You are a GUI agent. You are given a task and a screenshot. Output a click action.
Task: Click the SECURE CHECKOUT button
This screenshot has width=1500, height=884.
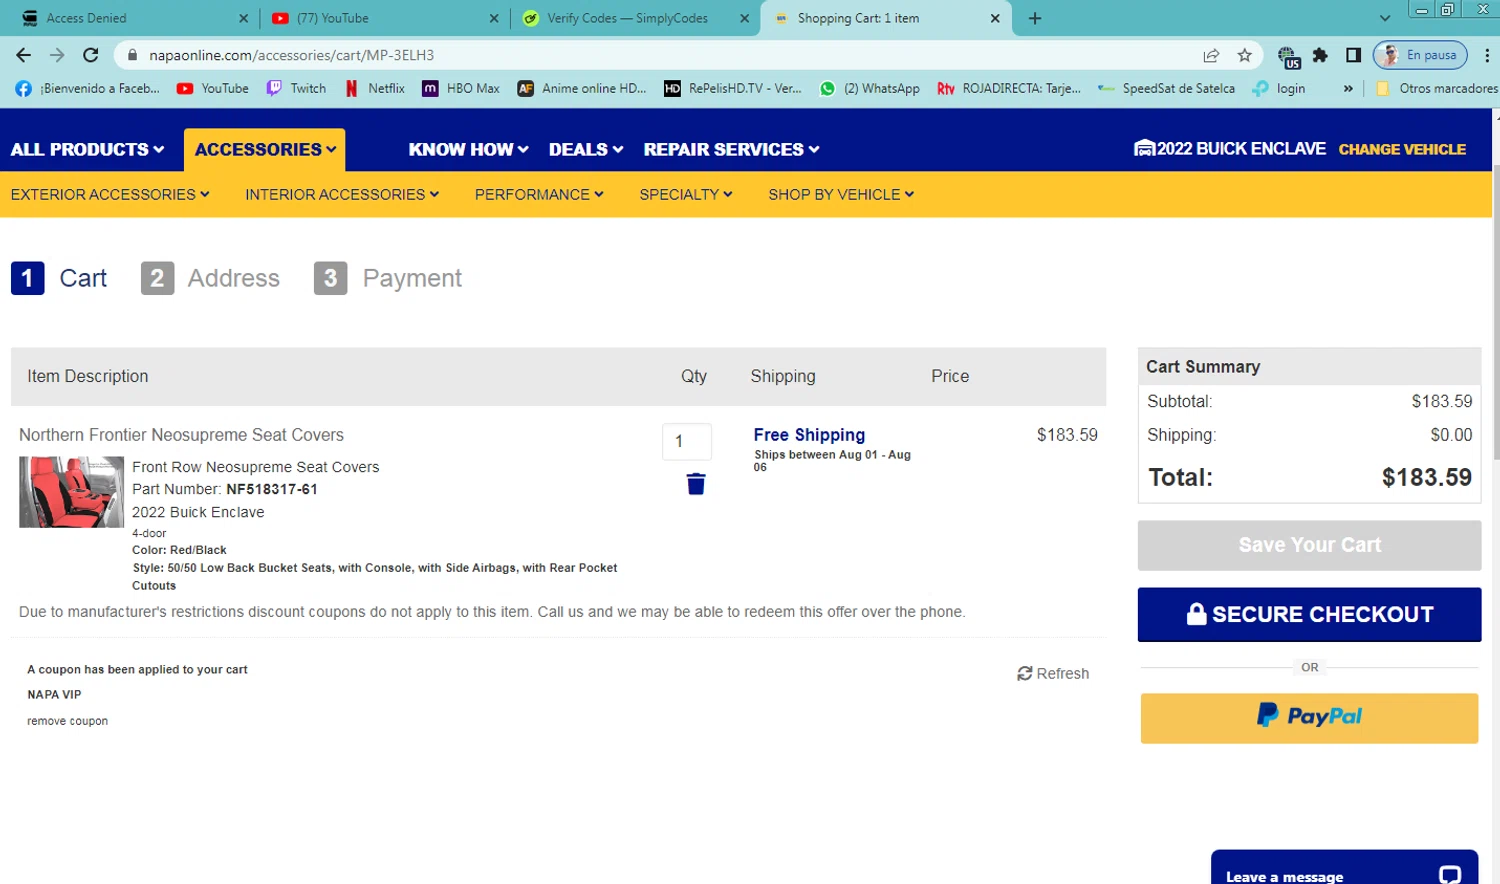[x=1309, y=614]
